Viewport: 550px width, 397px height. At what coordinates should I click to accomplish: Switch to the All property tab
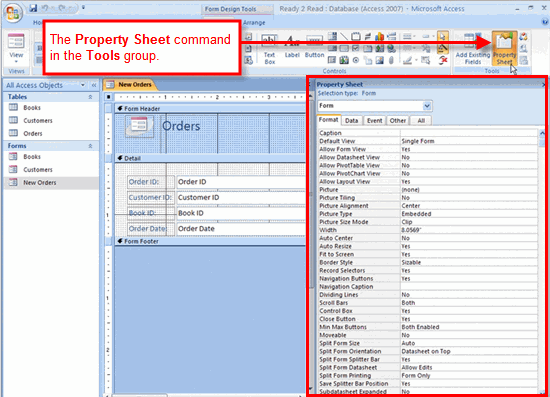421,121
